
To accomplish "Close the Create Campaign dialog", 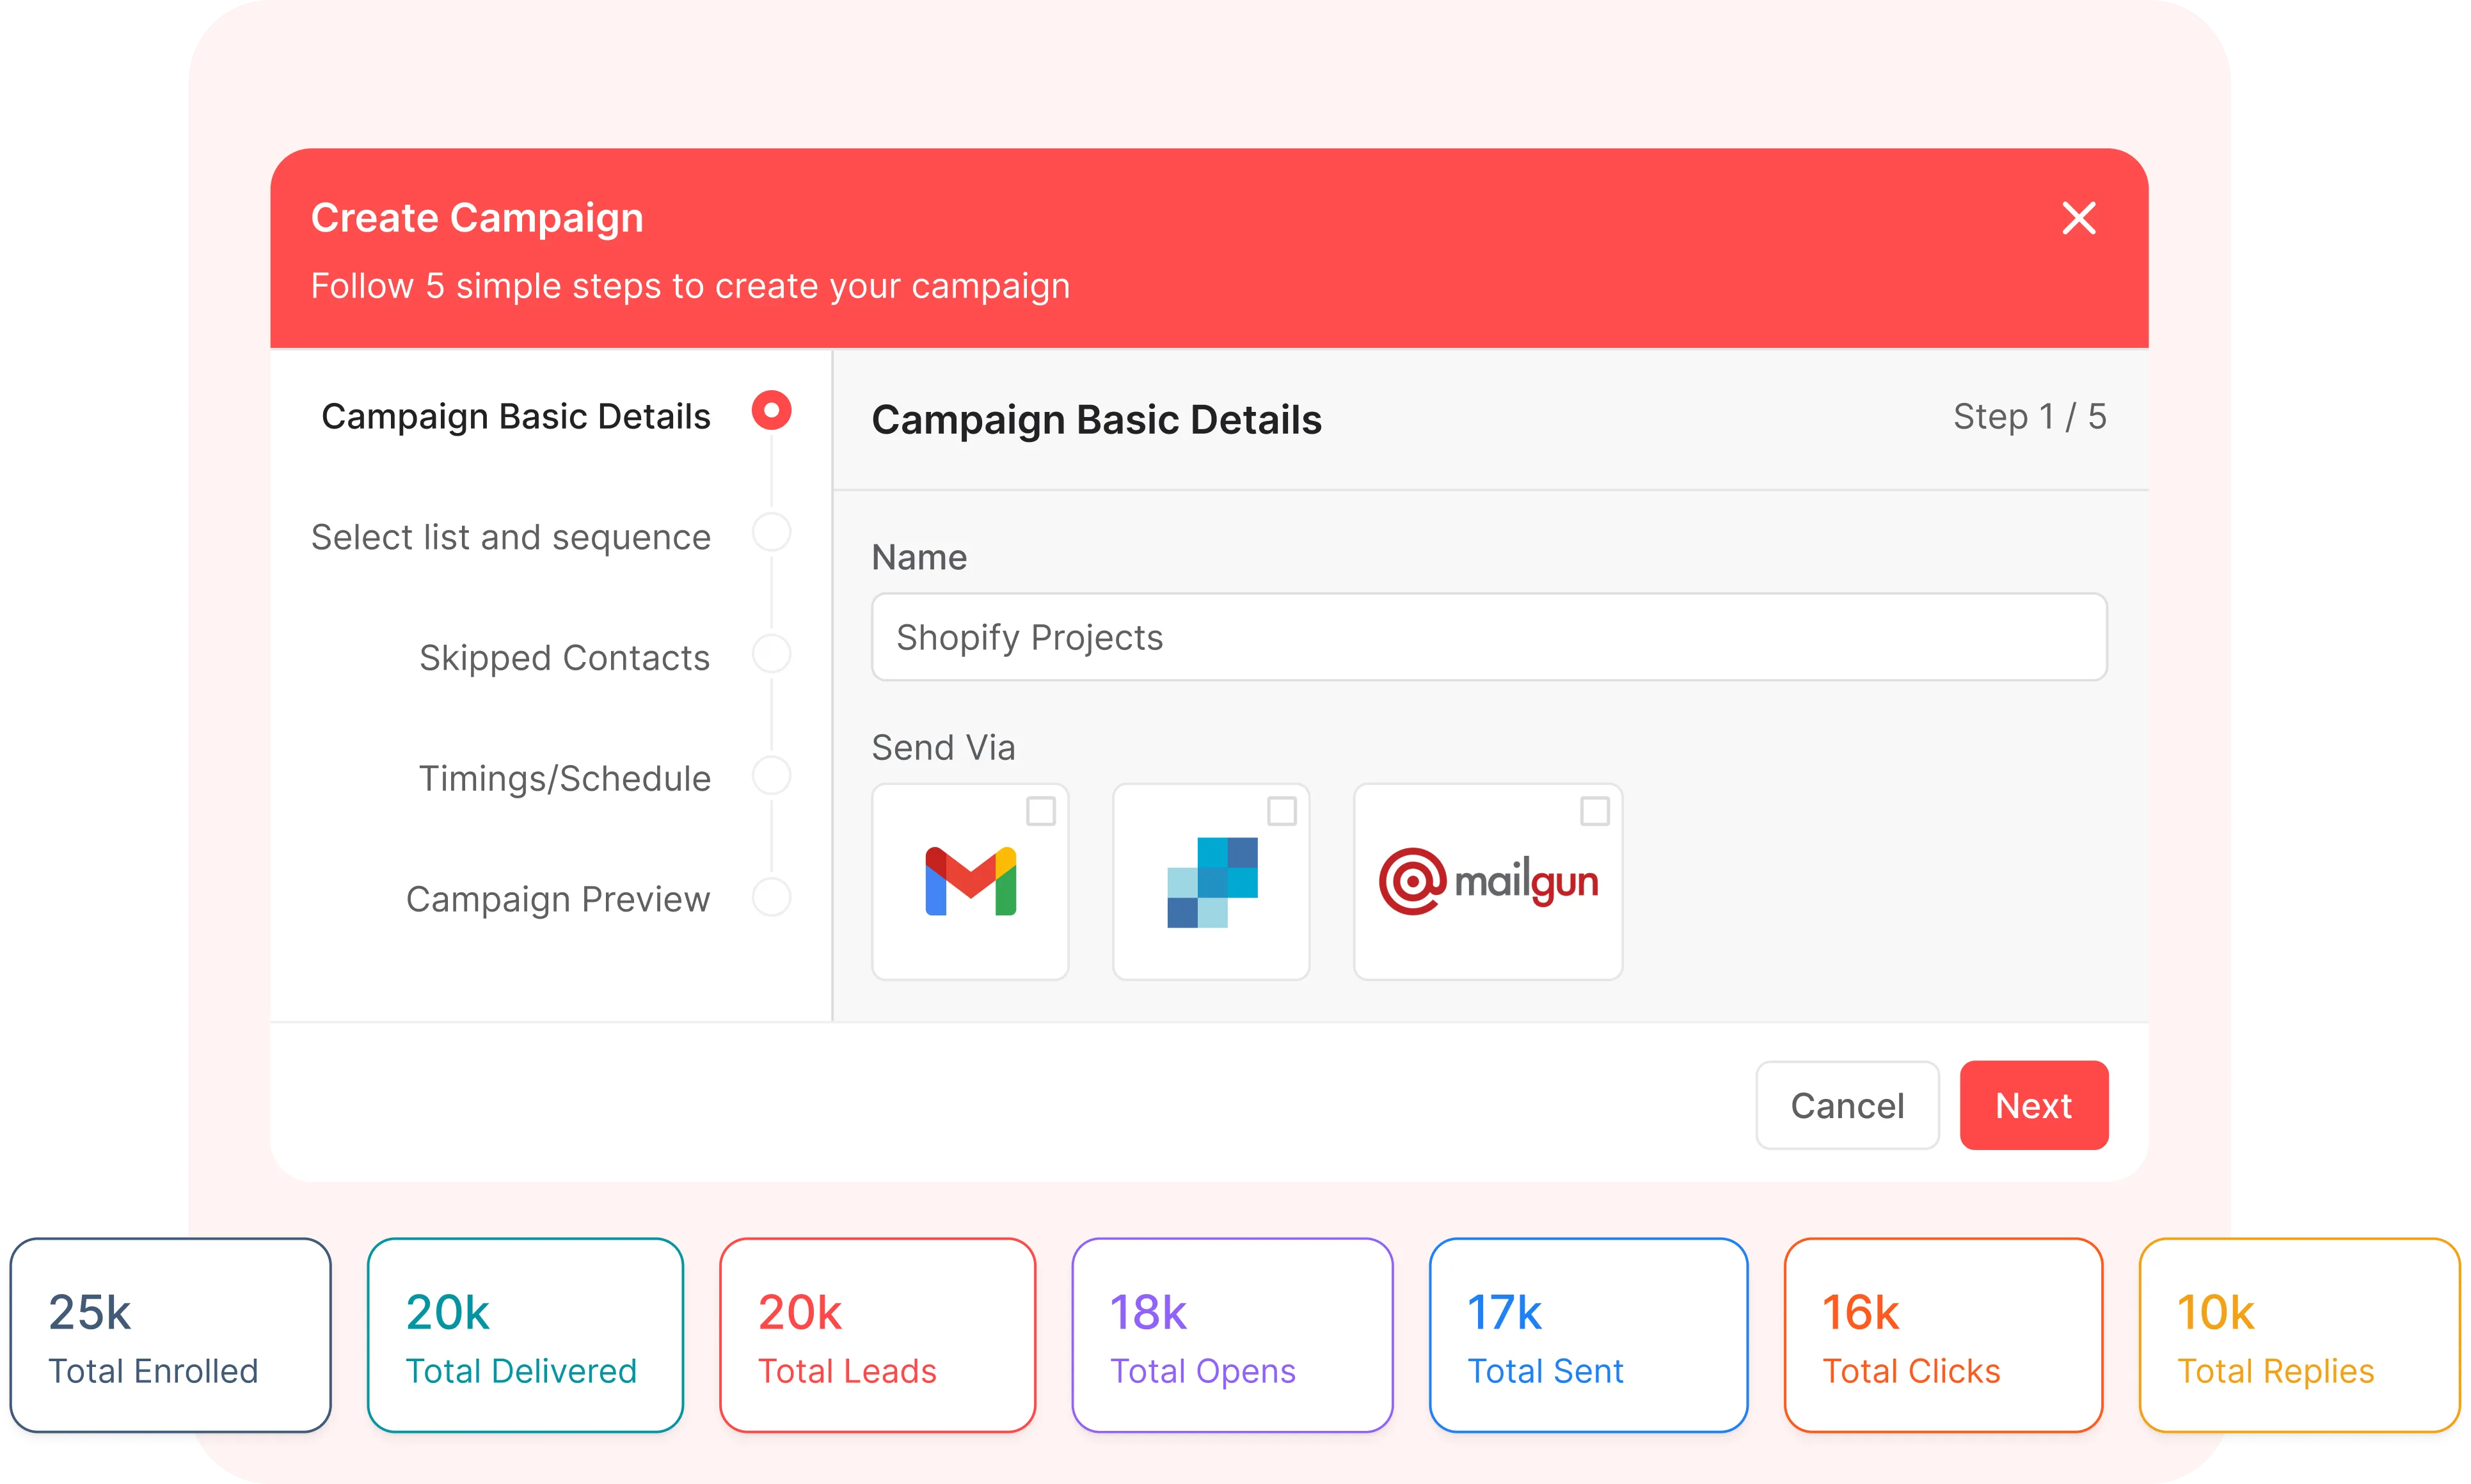I will pyautogui.click(x=2079, y=218).
